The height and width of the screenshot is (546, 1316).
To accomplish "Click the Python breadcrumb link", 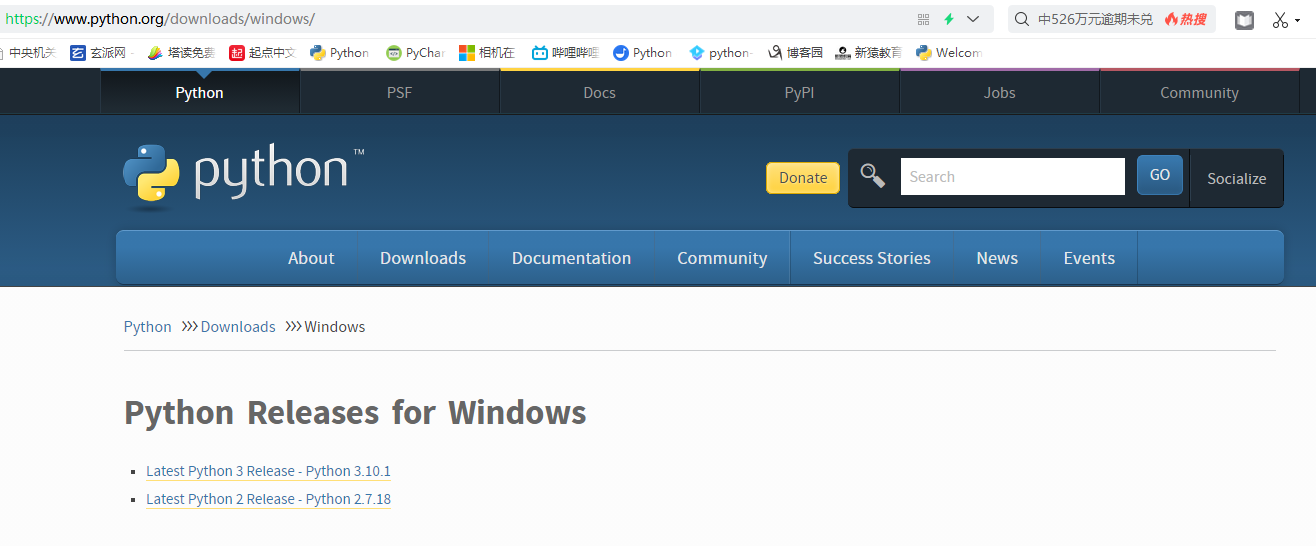I will tap(148, 327).
